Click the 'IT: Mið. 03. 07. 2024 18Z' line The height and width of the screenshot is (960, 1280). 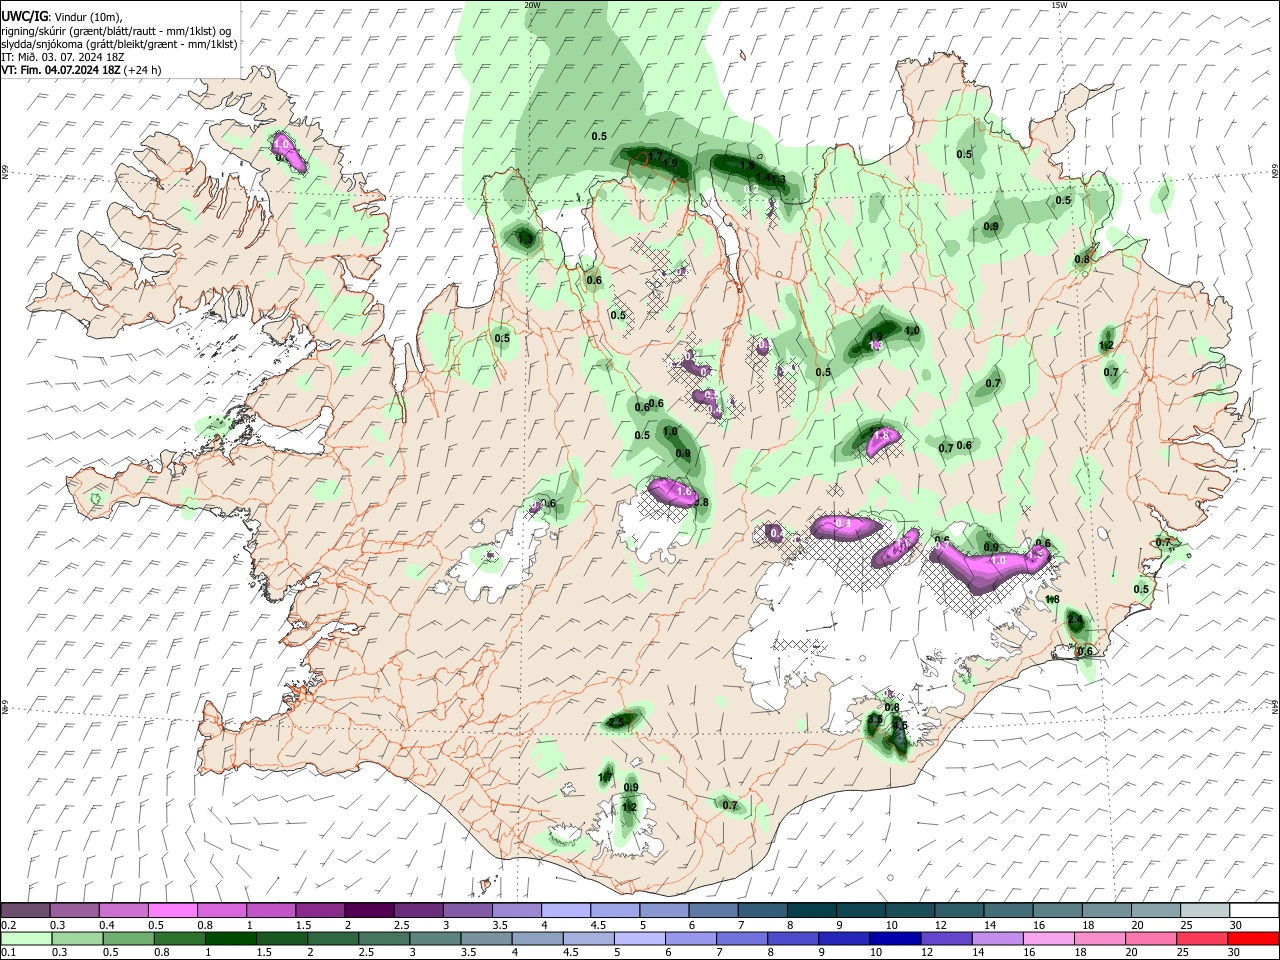(x=63, y=57)
